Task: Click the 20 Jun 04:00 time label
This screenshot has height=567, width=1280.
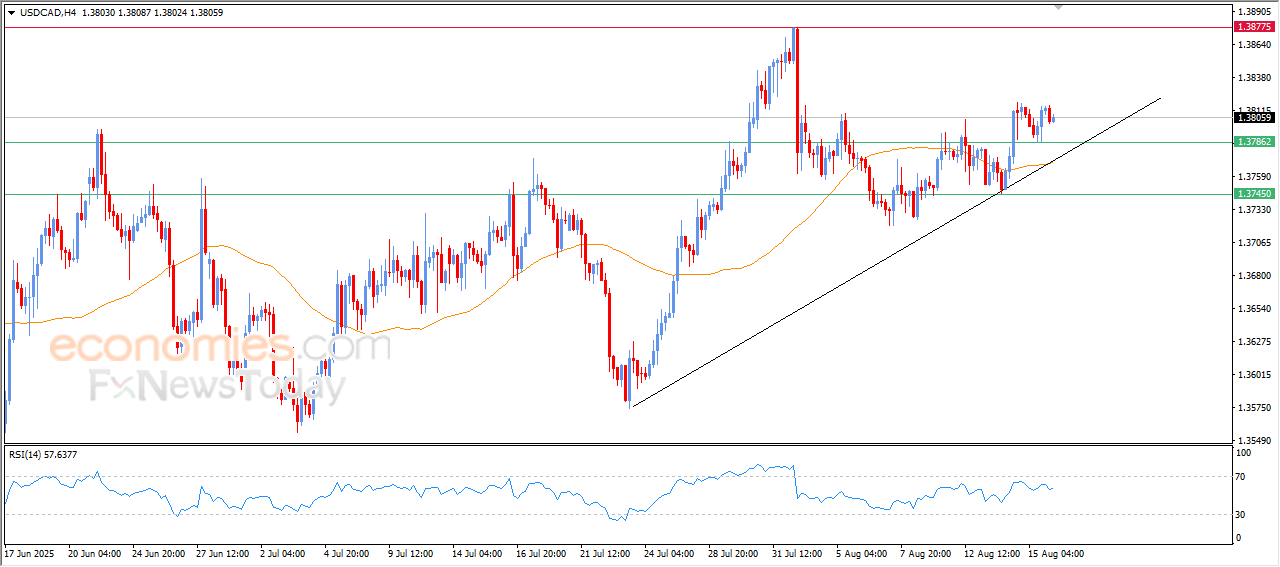Action: (95, 553)
